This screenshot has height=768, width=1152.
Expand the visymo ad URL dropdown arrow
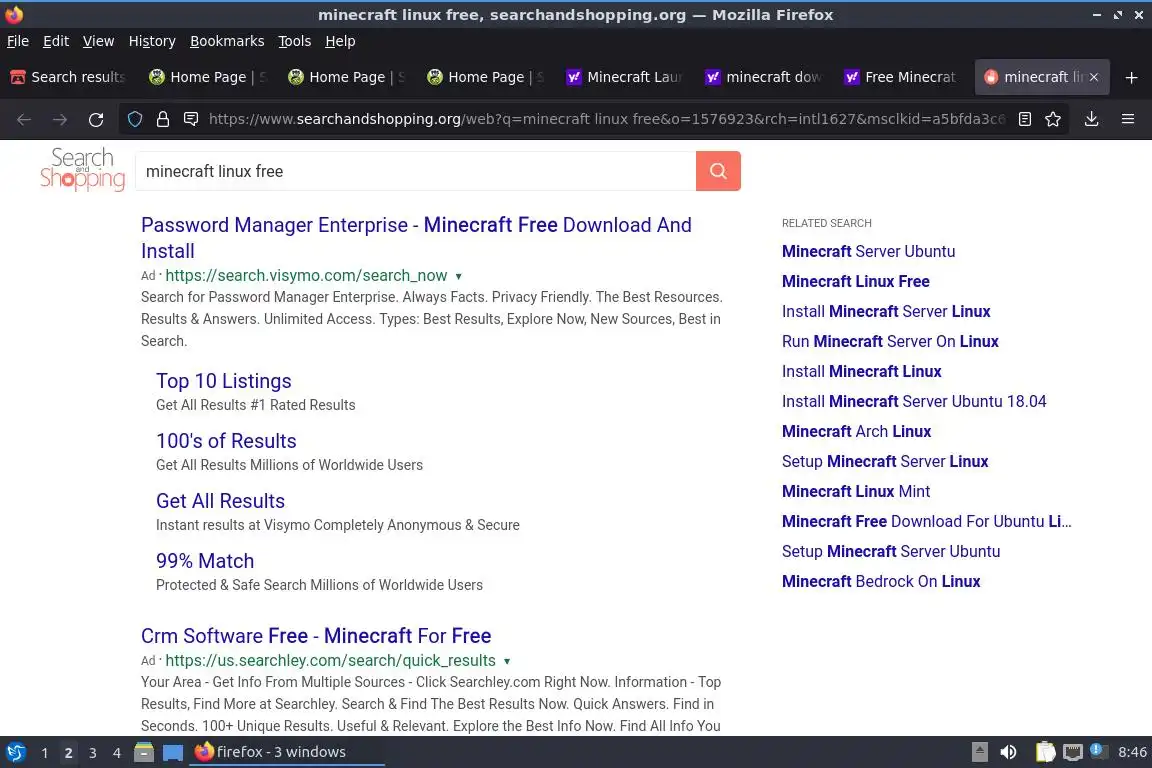[x=458, y=276]
